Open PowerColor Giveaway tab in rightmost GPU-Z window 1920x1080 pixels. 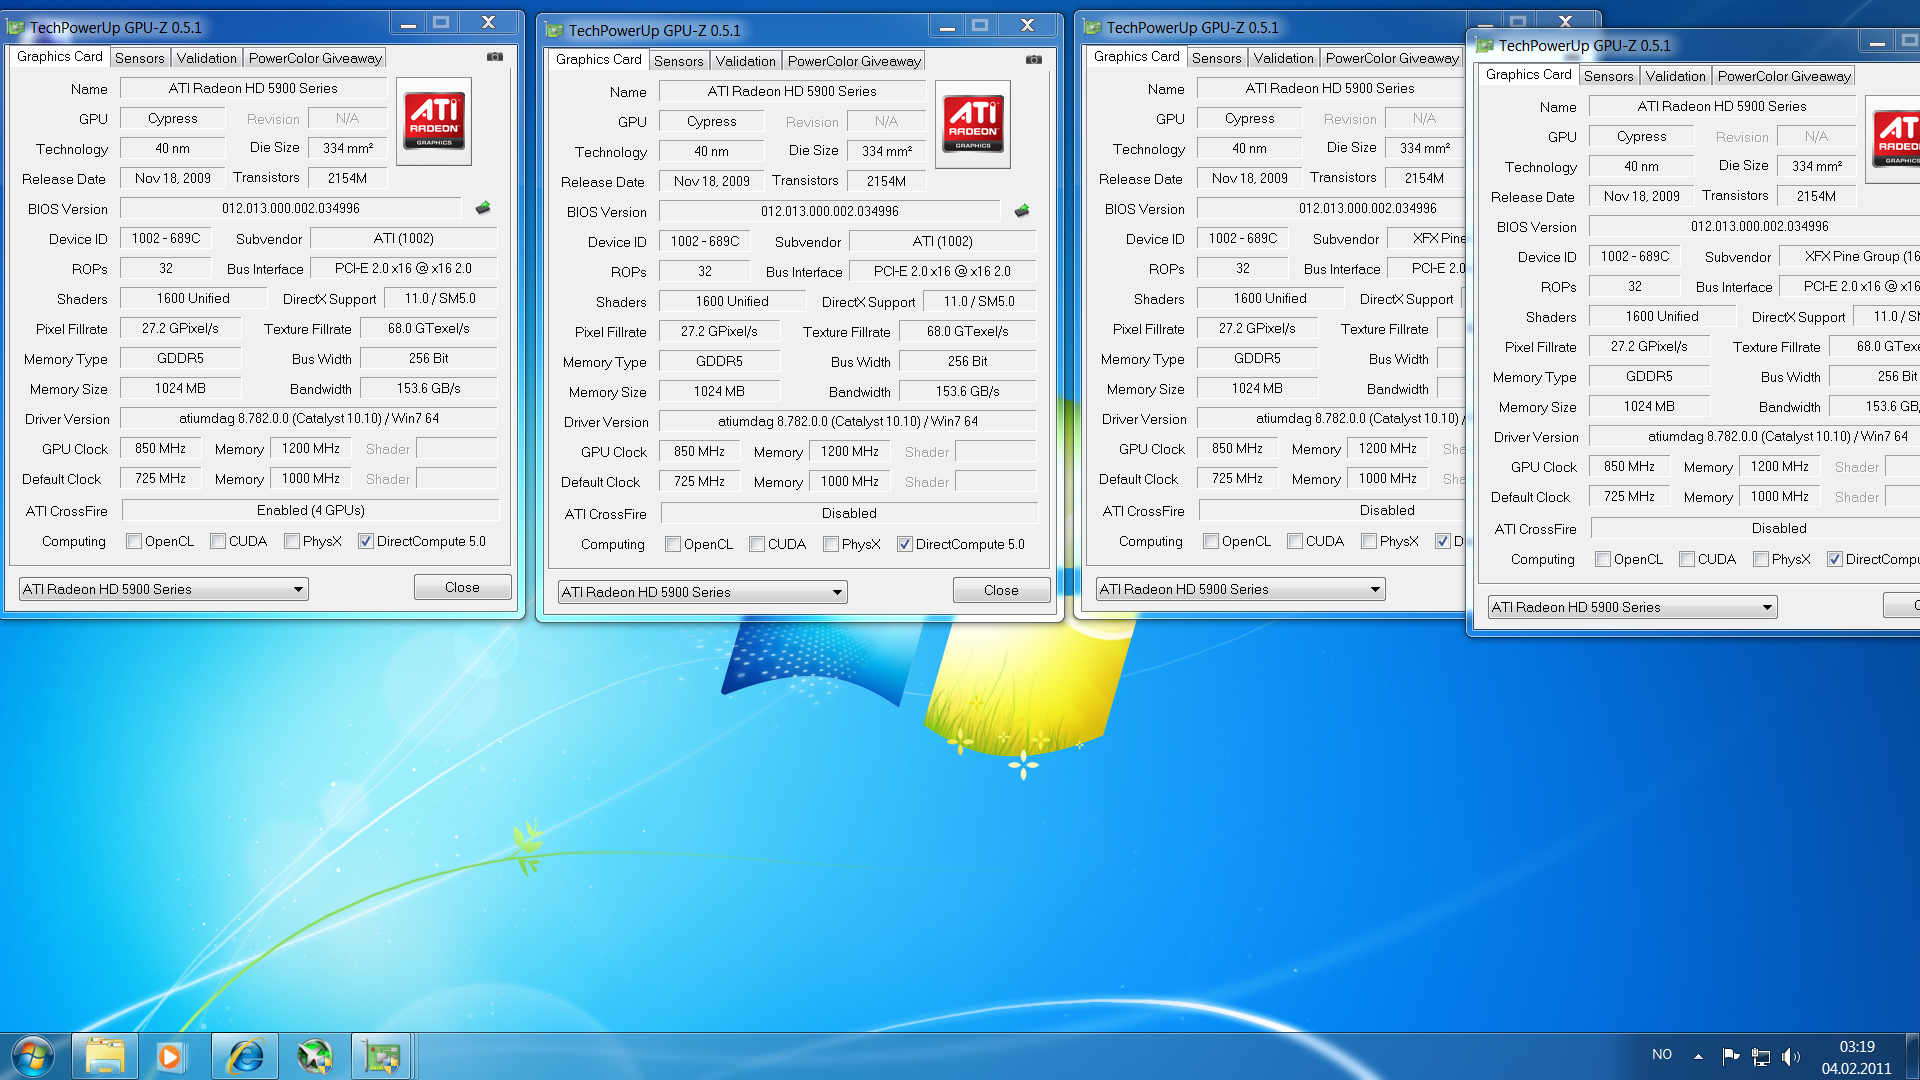point(1784,76)
